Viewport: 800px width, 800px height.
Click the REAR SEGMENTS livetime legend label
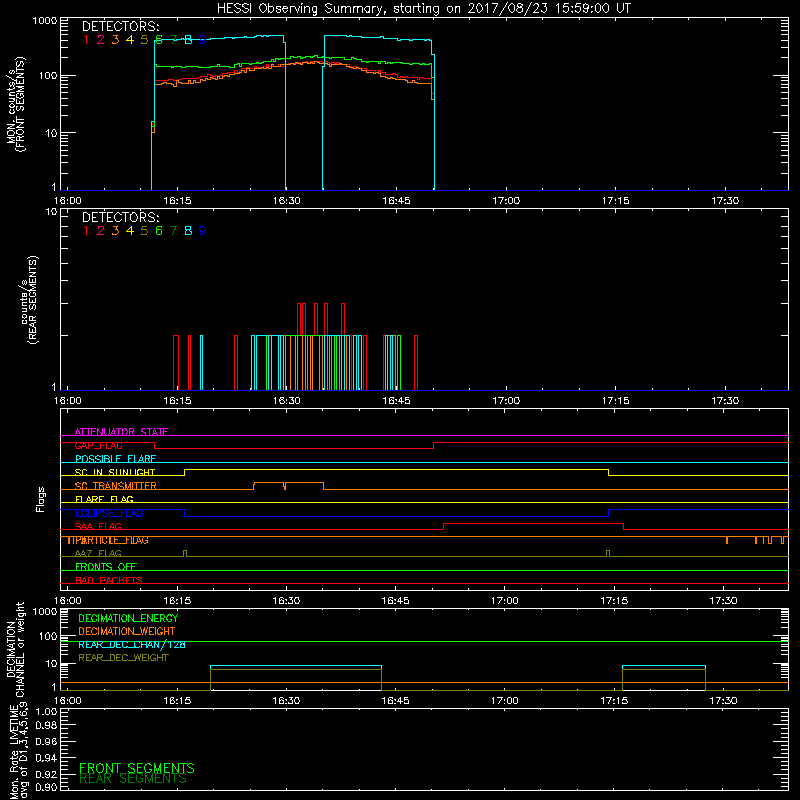pyautogui.click(x=133, y=779)
